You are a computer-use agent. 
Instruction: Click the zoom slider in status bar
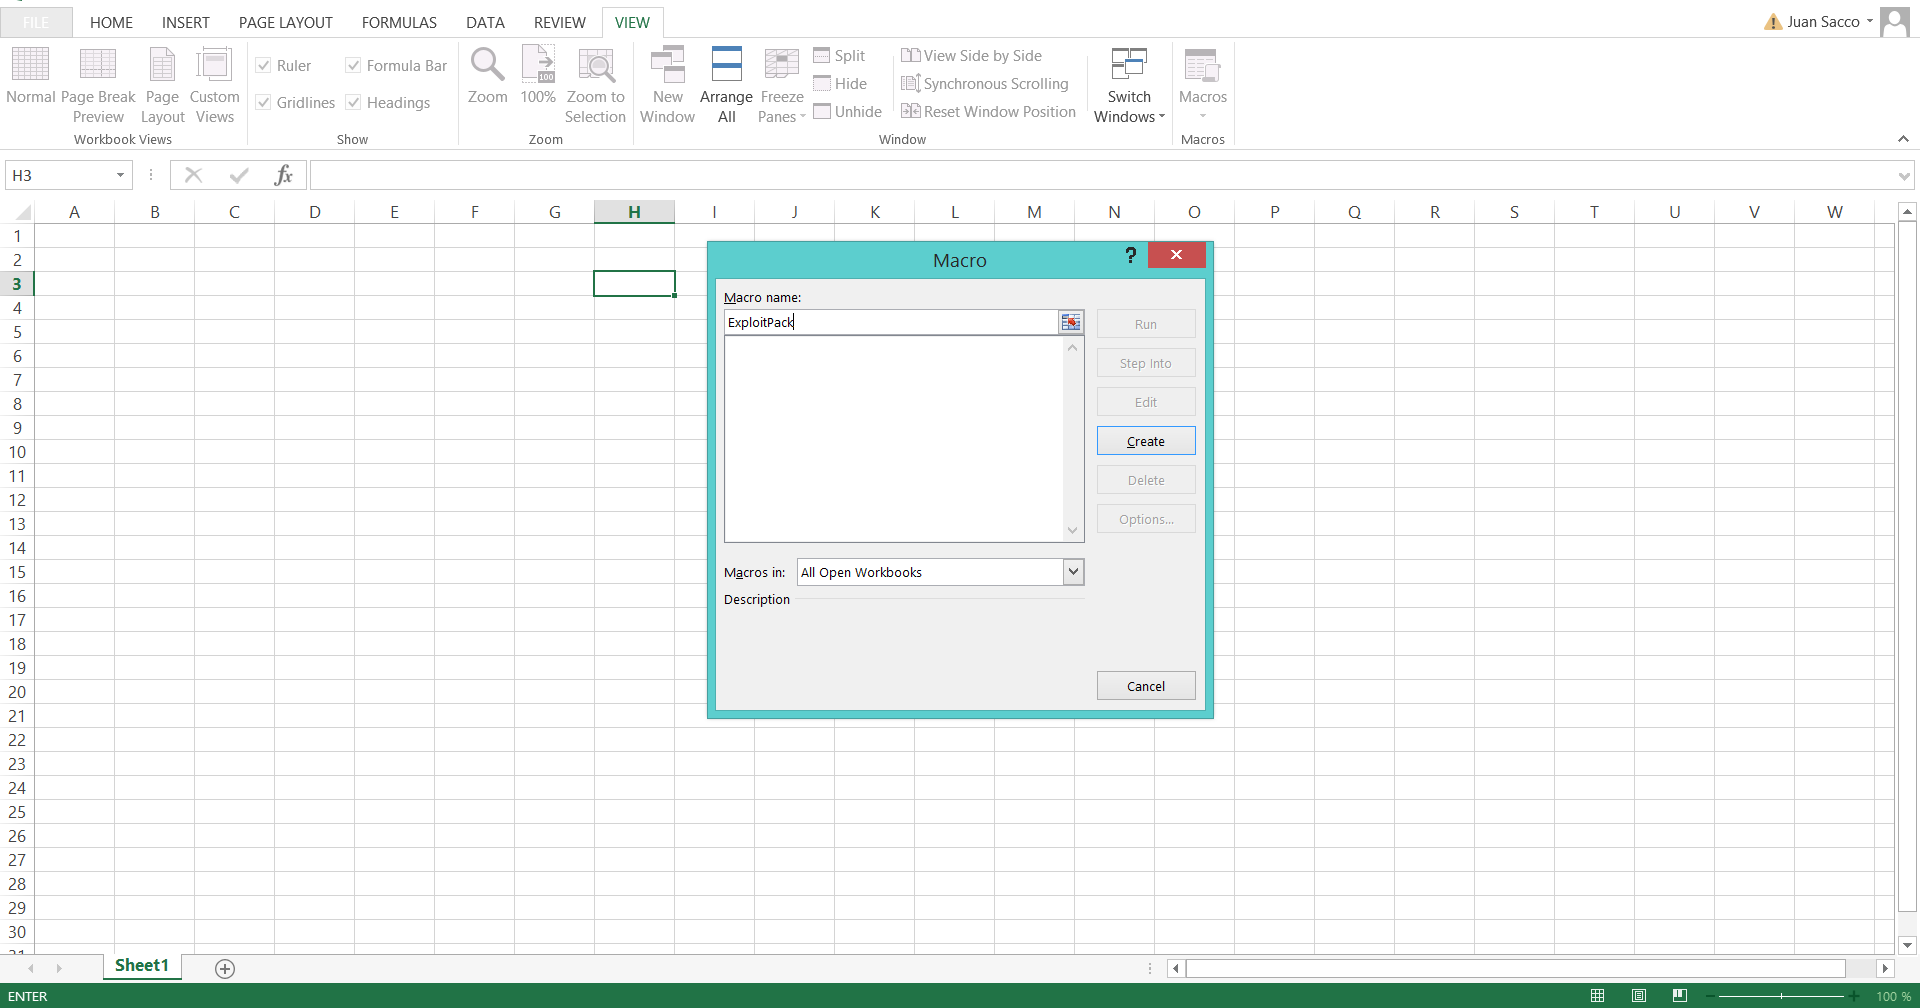[1781, 996]
